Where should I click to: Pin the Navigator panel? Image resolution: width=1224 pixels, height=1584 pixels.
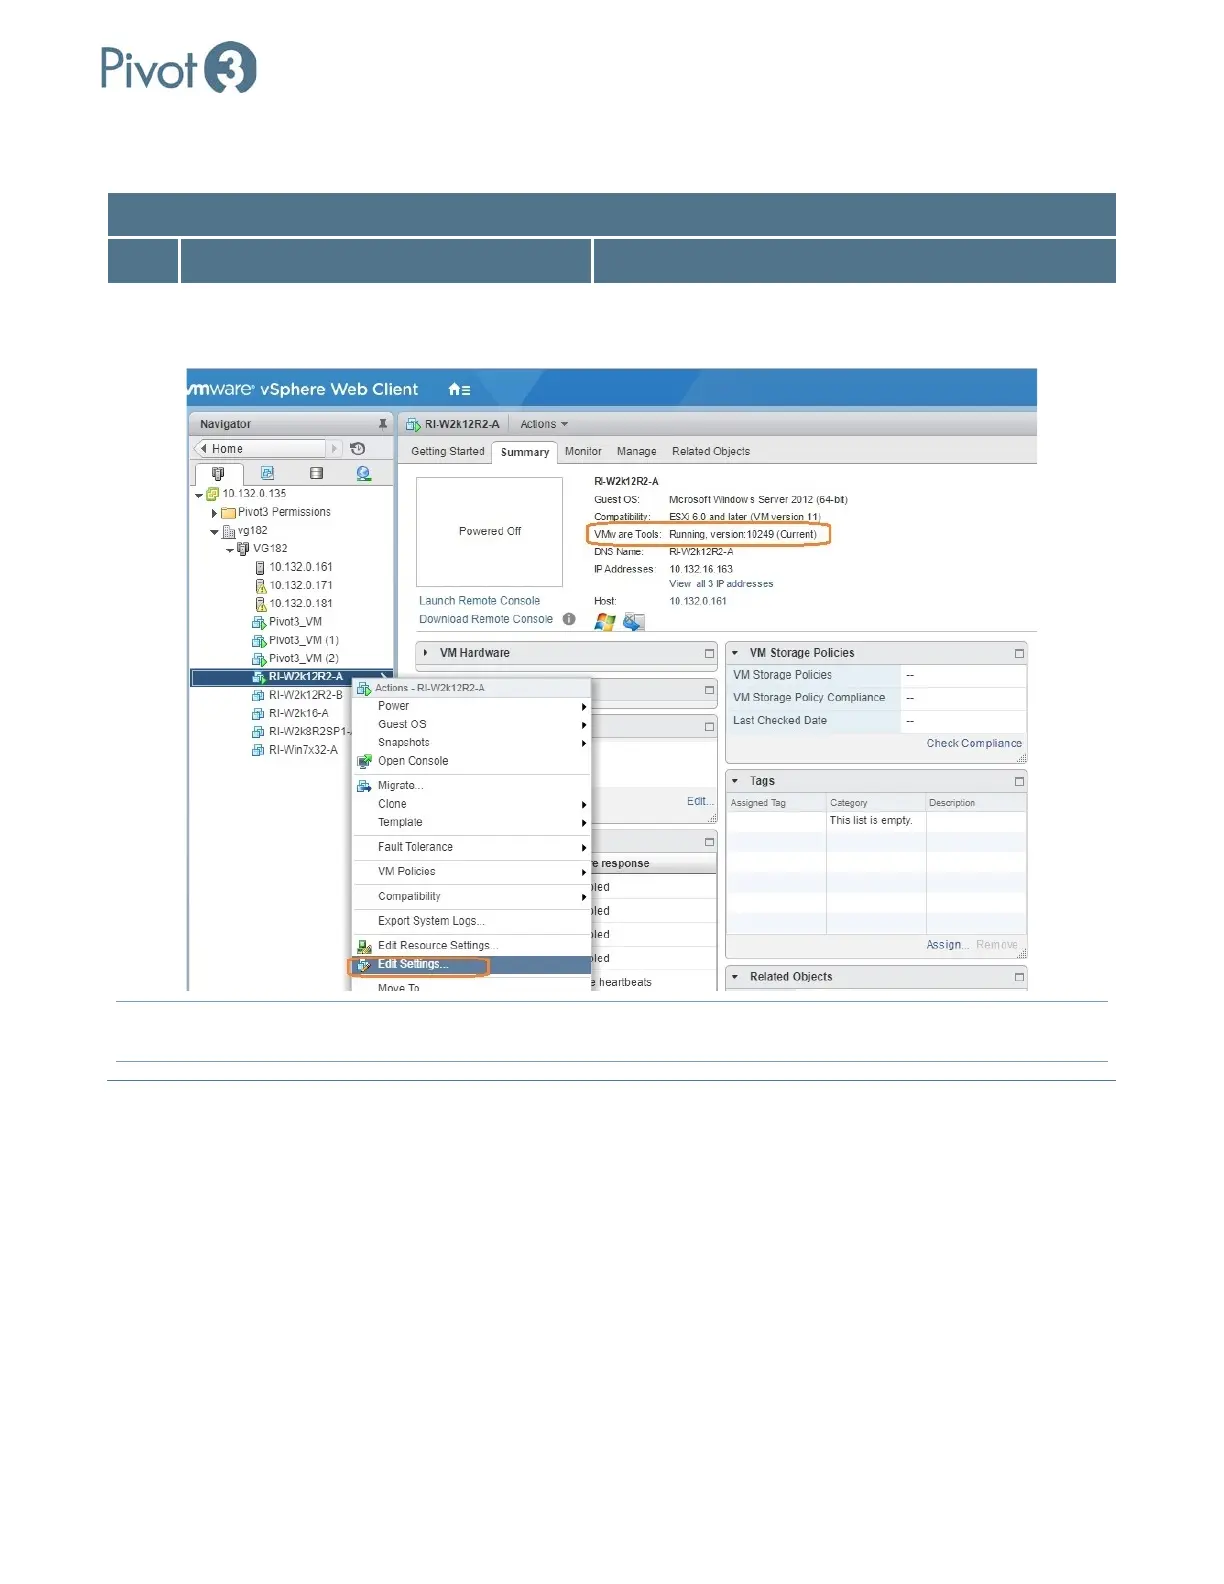pos(382,424)
